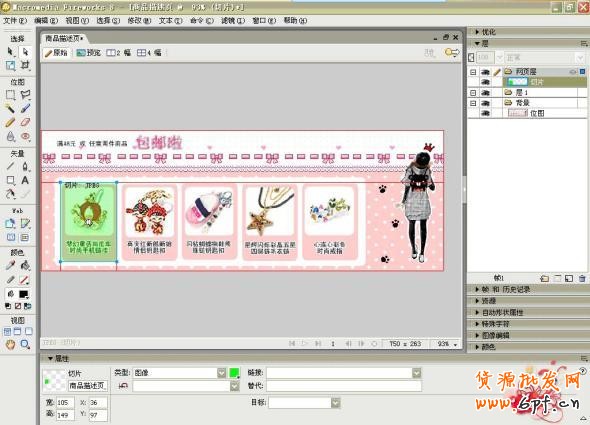590x425 pixels.
Task: Hide slices and hotspots
Action: (x=11, y=238)
